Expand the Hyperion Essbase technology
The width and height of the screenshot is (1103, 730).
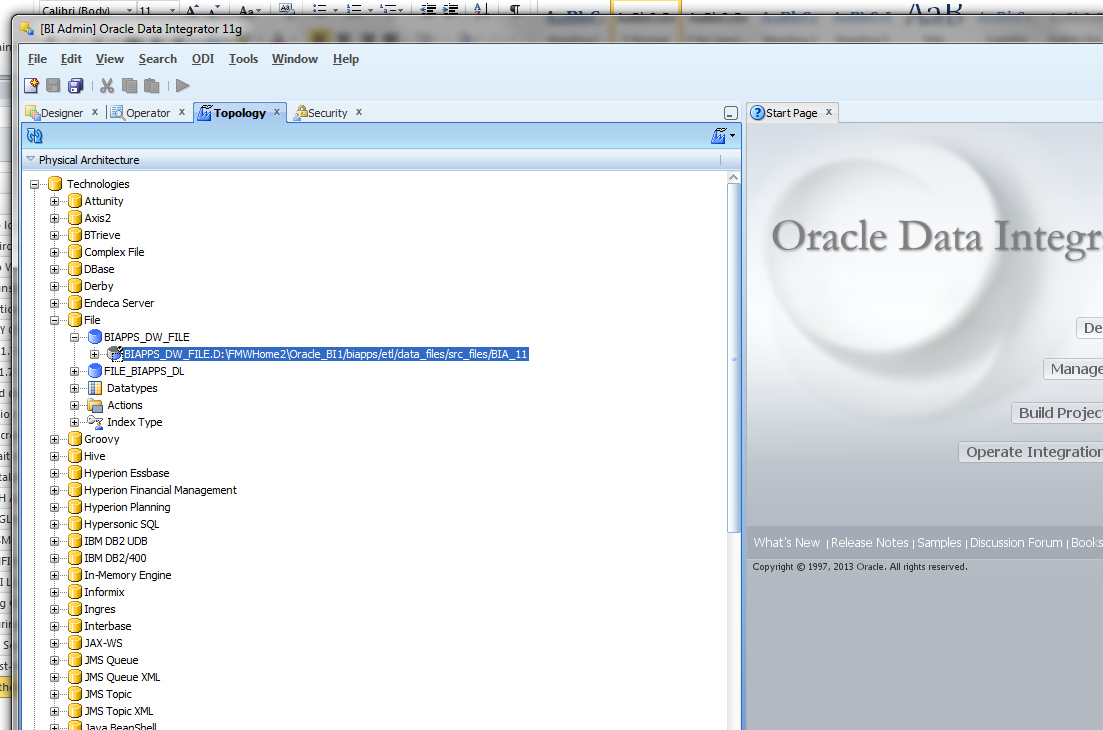pyautogui.click(x=54, y=473)
